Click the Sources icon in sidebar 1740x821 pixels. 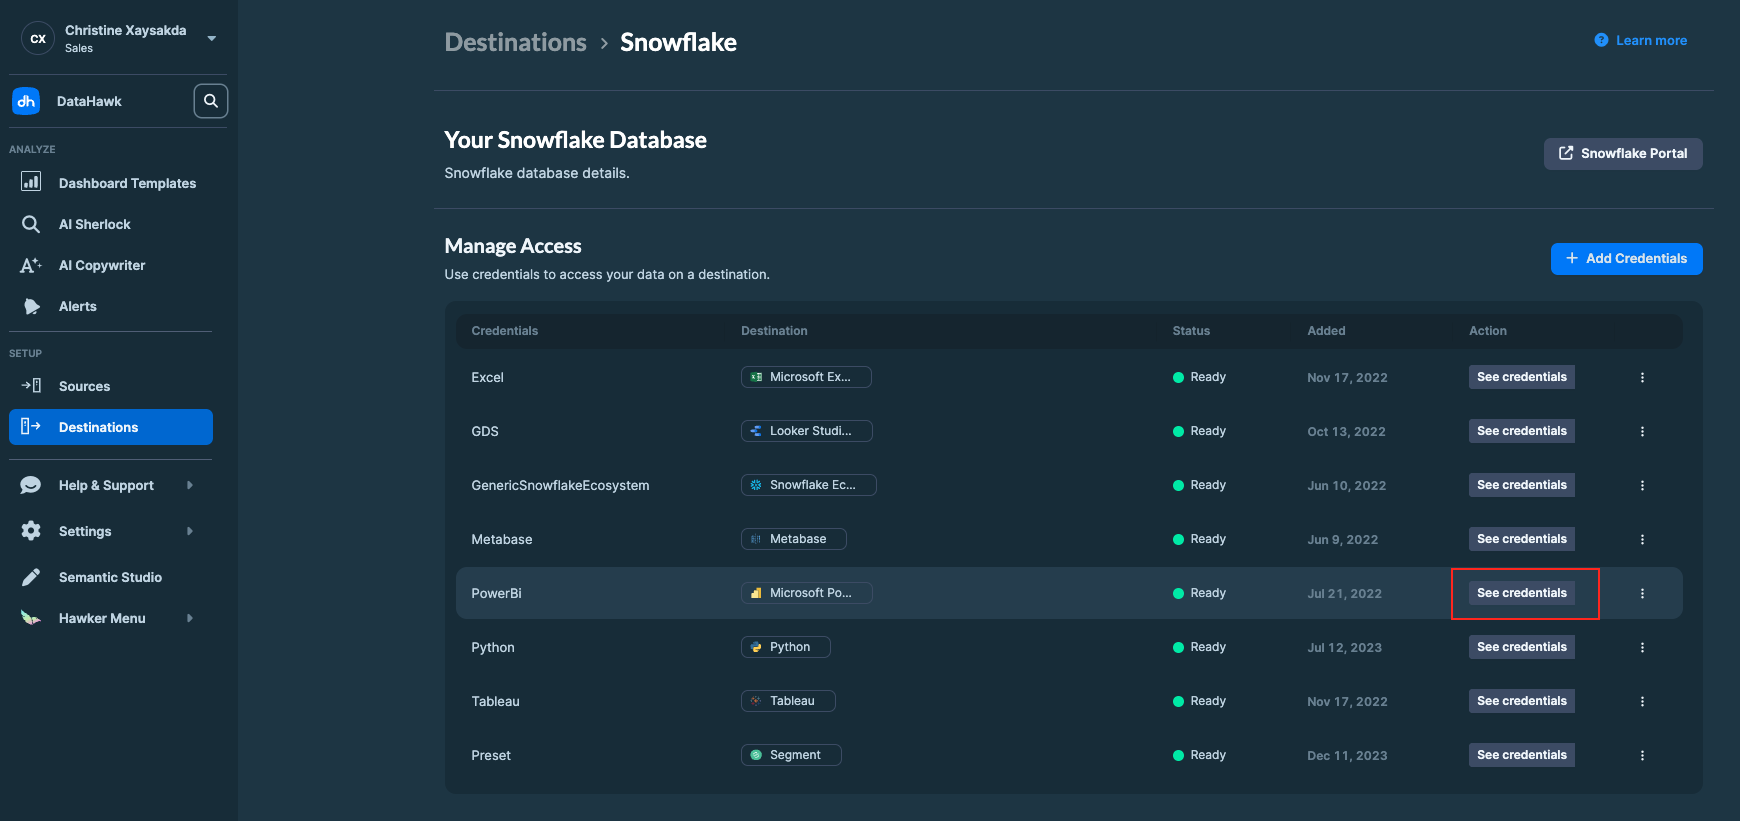pos(31,386)
